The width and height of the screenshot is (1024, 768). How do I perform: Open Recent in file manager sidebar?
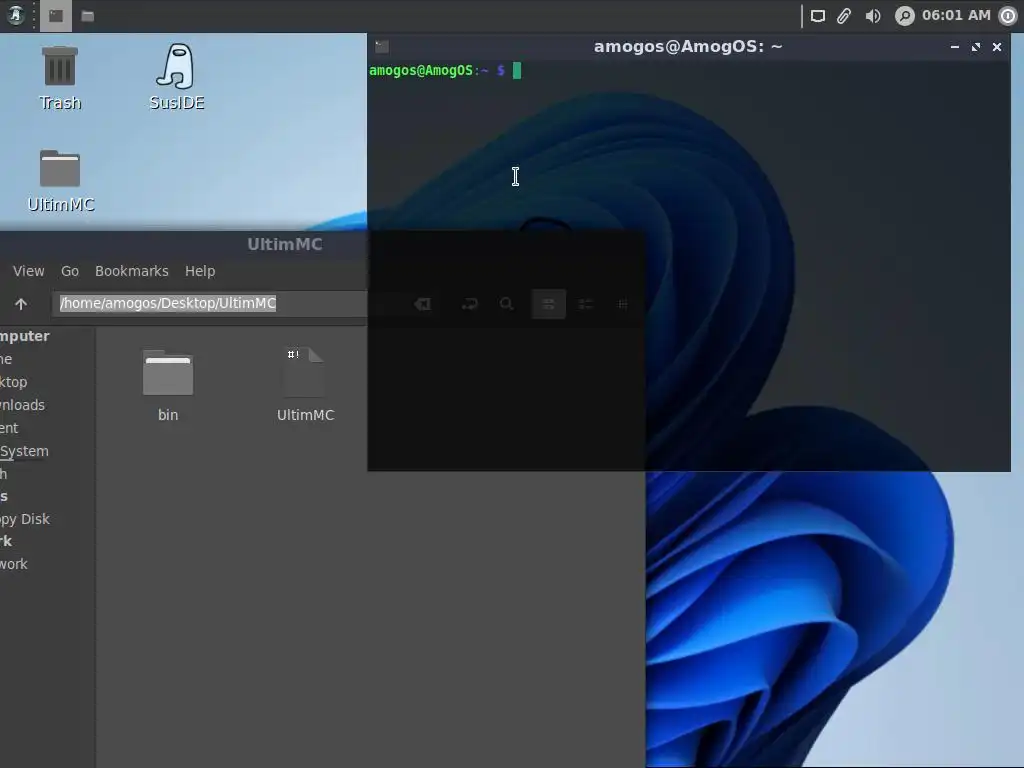(9, 428)
